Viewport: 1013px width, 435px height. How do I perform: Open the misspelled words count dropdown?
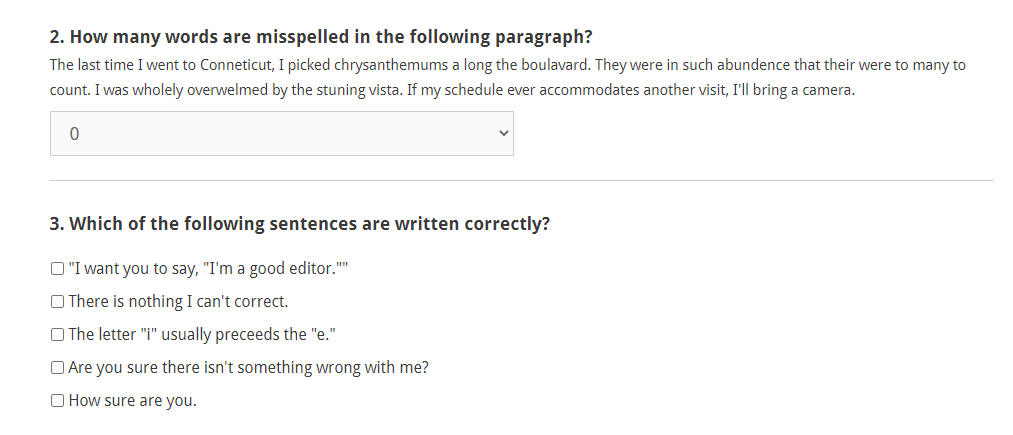(281, 134)
